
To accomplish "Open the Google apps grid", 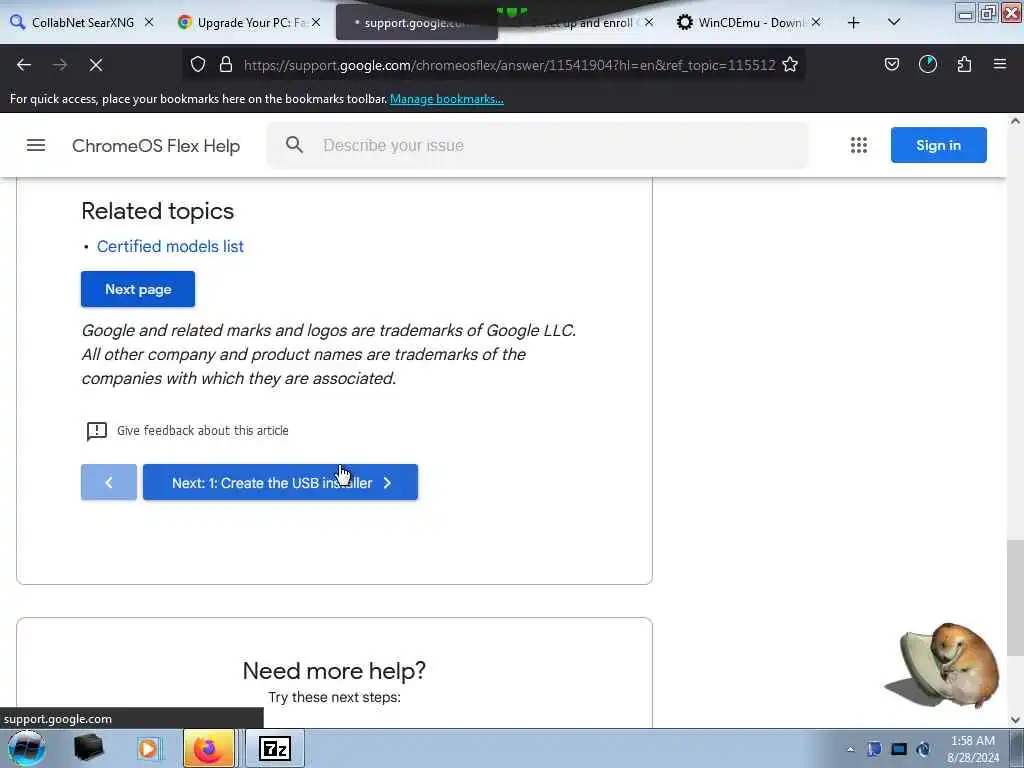I will point(859,145).
